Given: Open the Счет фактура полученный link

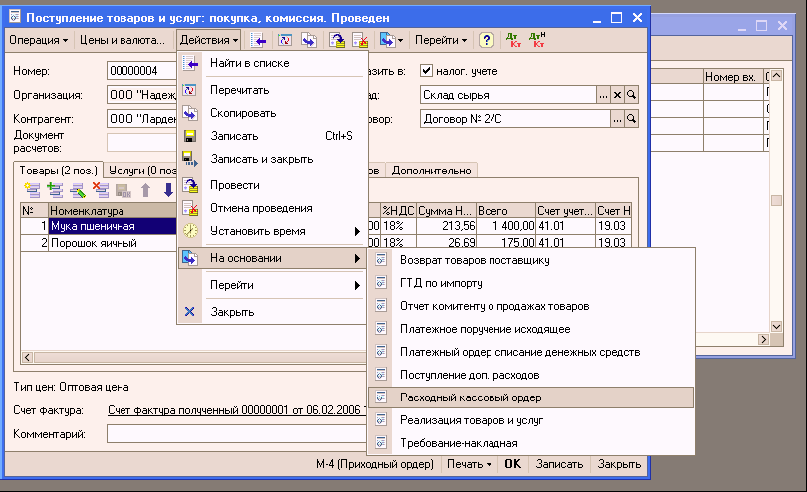Looking at the screenshot, I should tap(232, 410).
